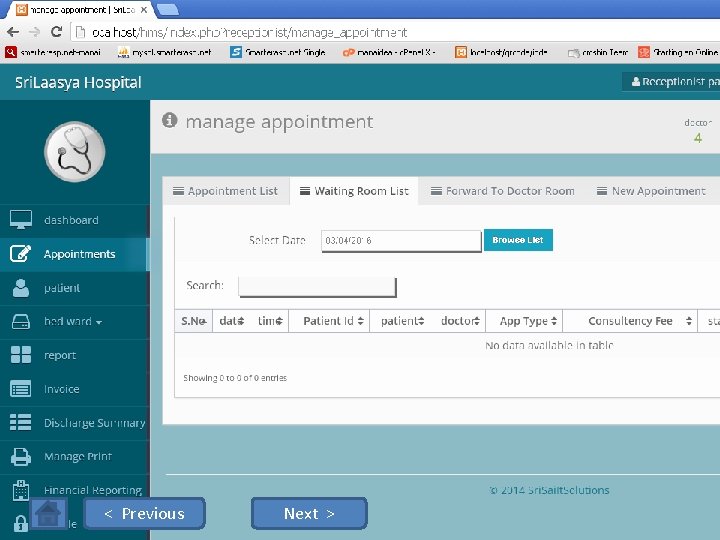Open the Receptionist panel menu
Viewport: 720px width, 540px height.
tap(671, 82)
